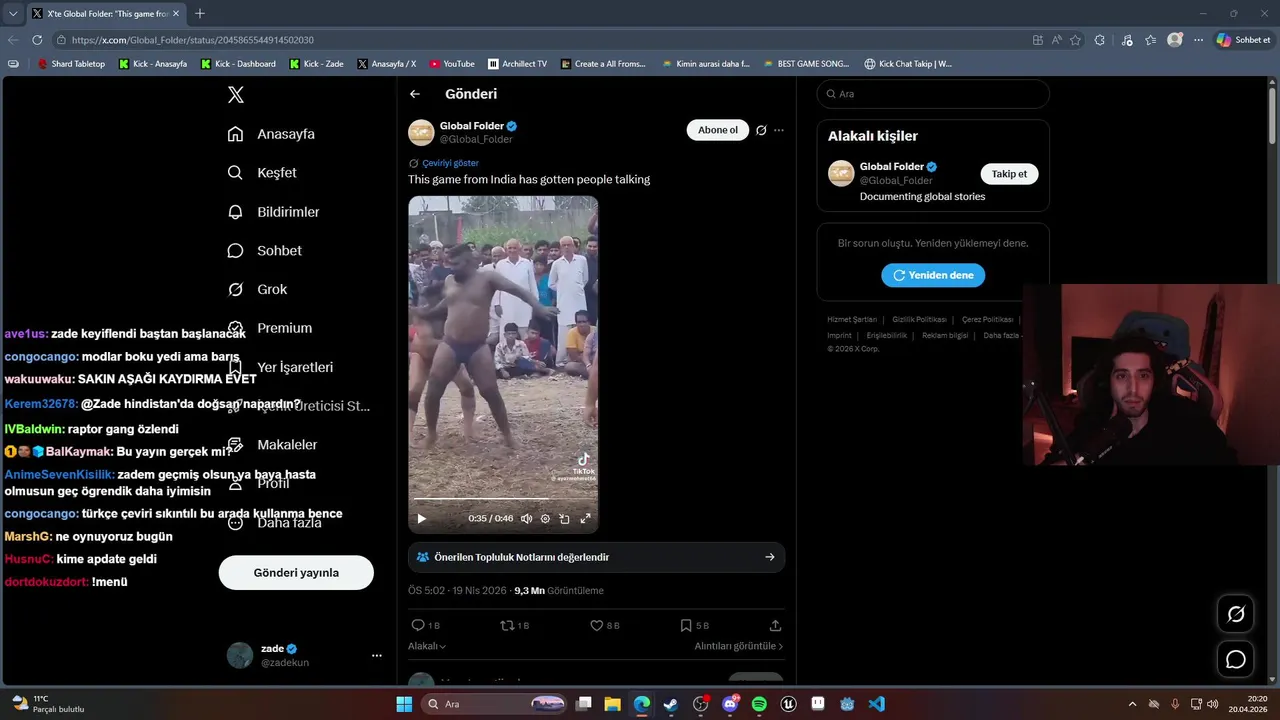Show hidden system tray icons
The image size is (1280, 720).
pos(1132,704)
